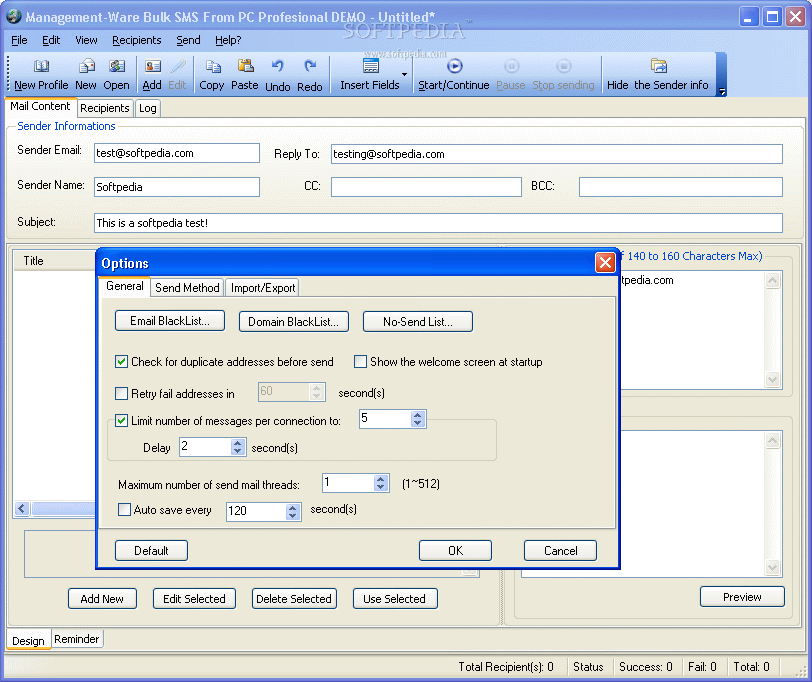
Task: Click Add New button
Action: coord(102,599)
